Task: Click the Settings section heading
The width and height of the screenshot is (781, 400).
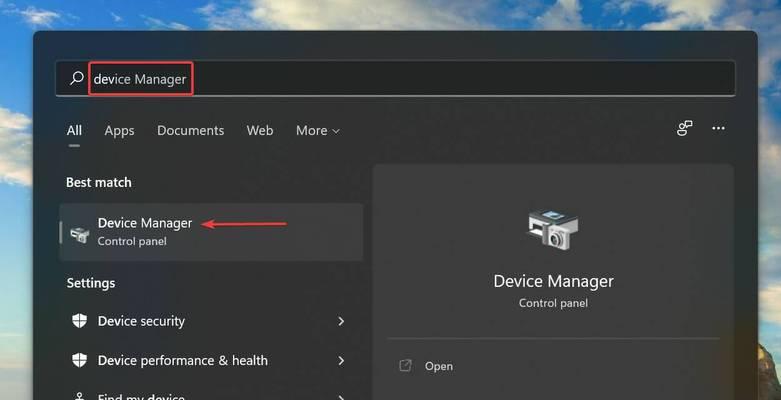Action: pos(91,283)
